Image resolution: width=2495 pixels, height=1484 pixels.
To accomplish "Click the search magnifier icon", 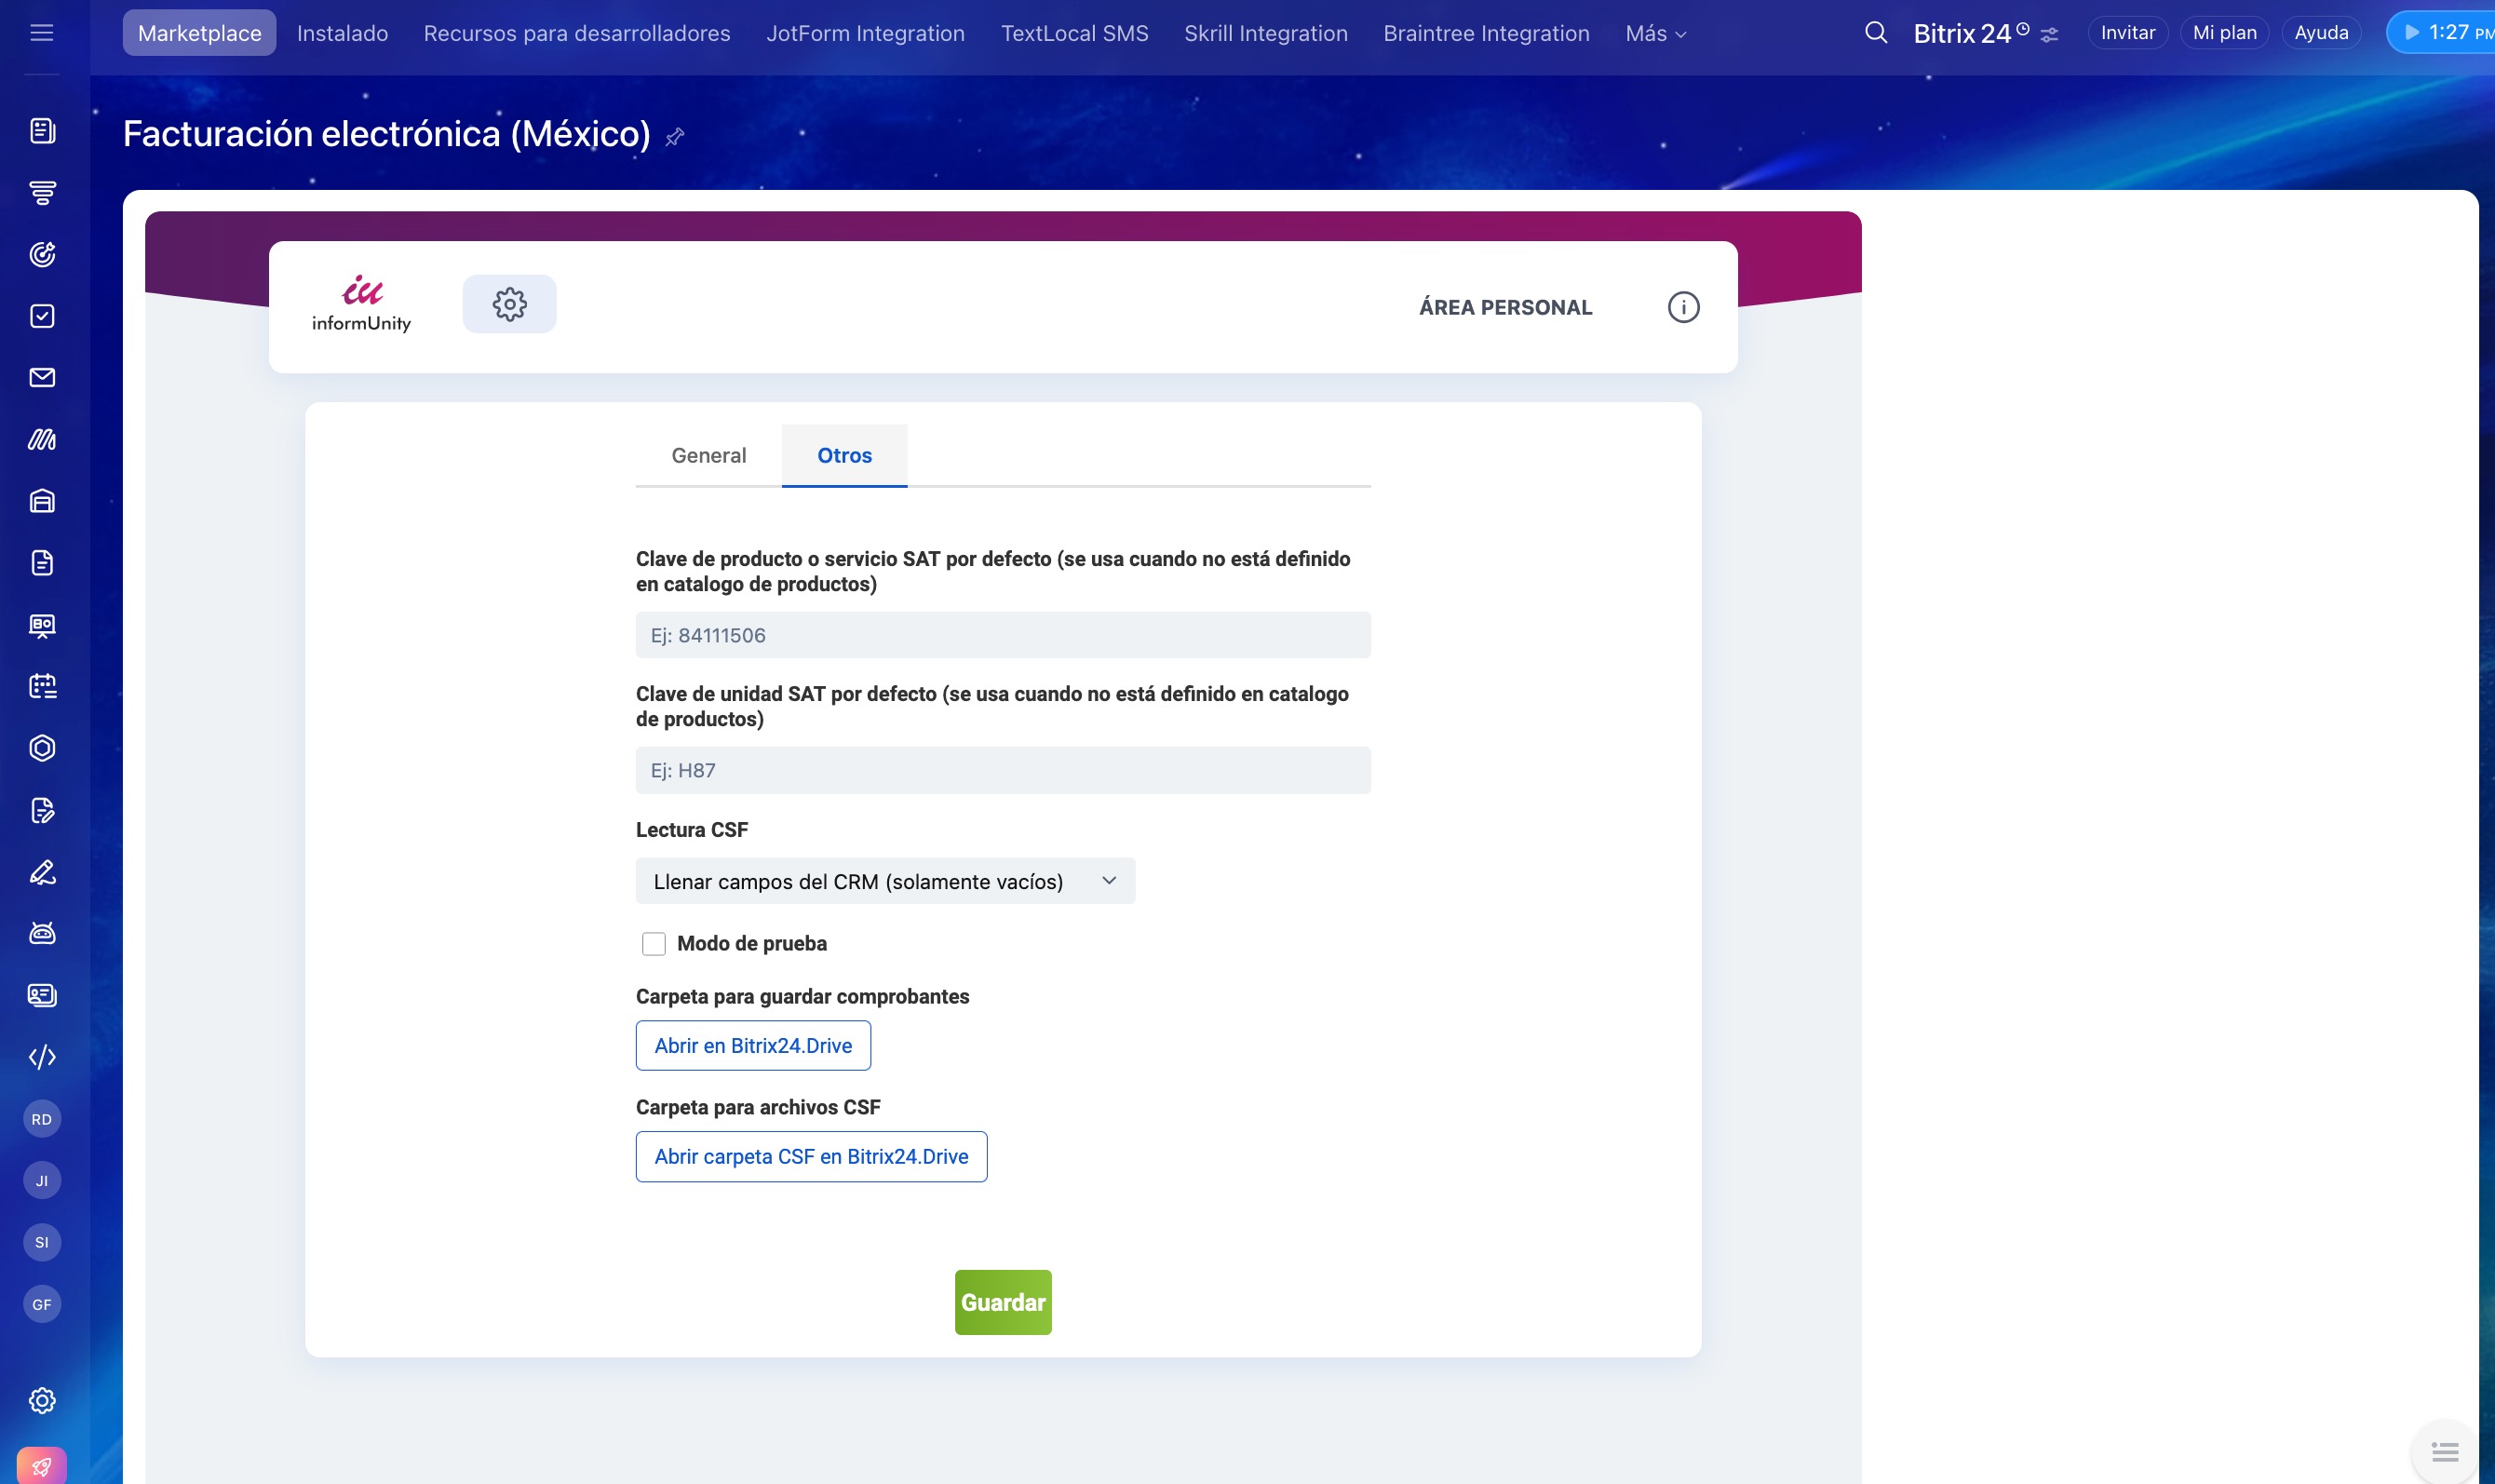I will click(1876, 33).
